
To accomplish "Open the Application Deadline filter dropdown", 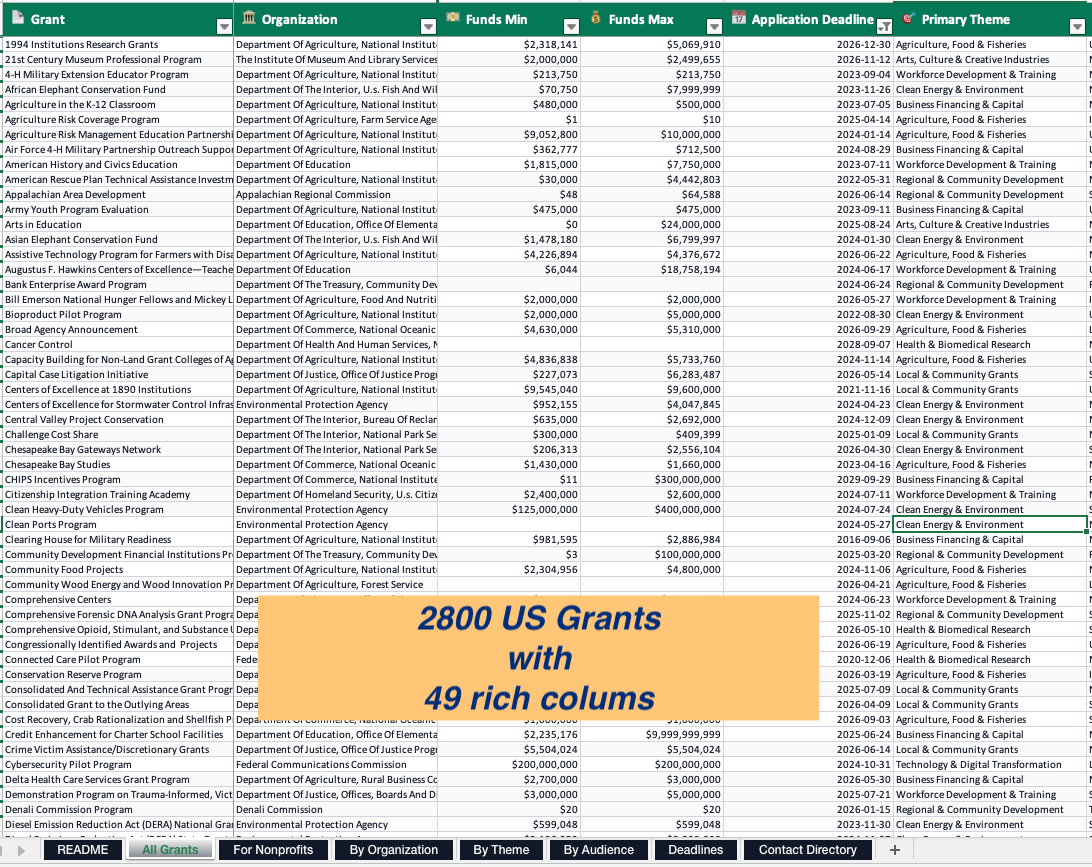I will coord(884,26).
